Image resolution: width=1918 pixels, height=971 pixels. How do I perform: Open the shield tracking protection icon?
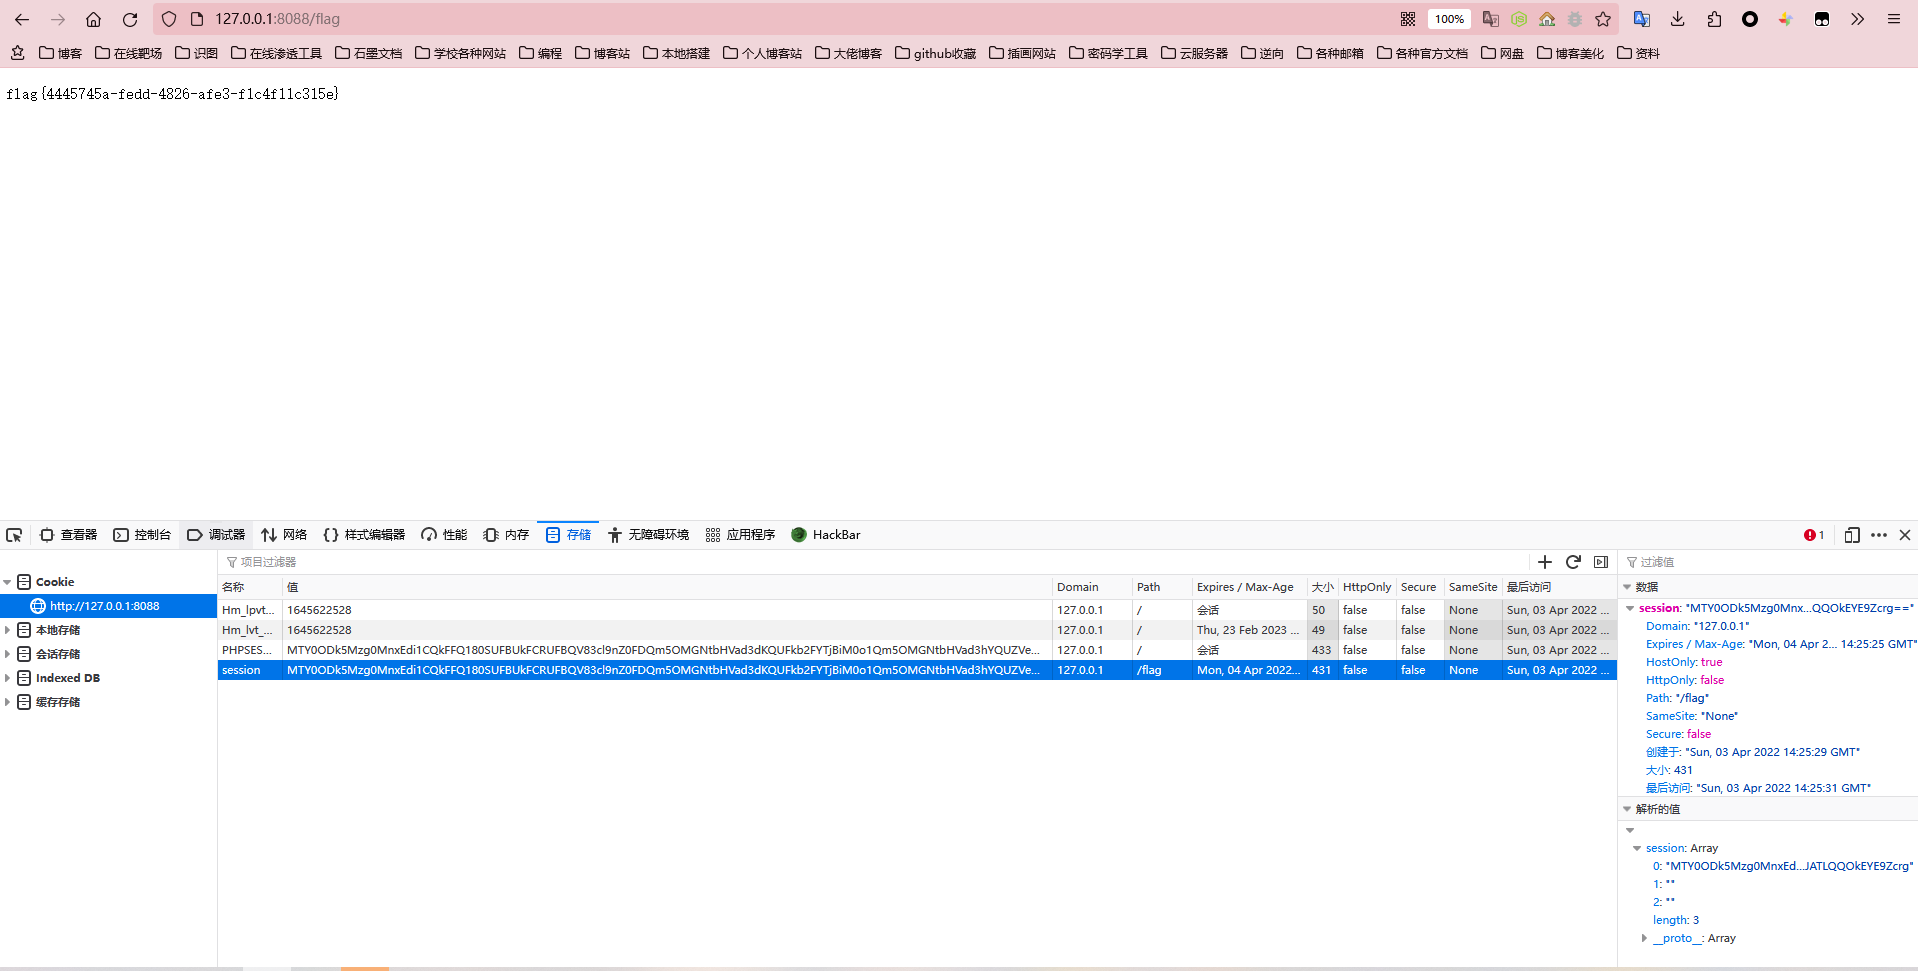pos(169,19)
